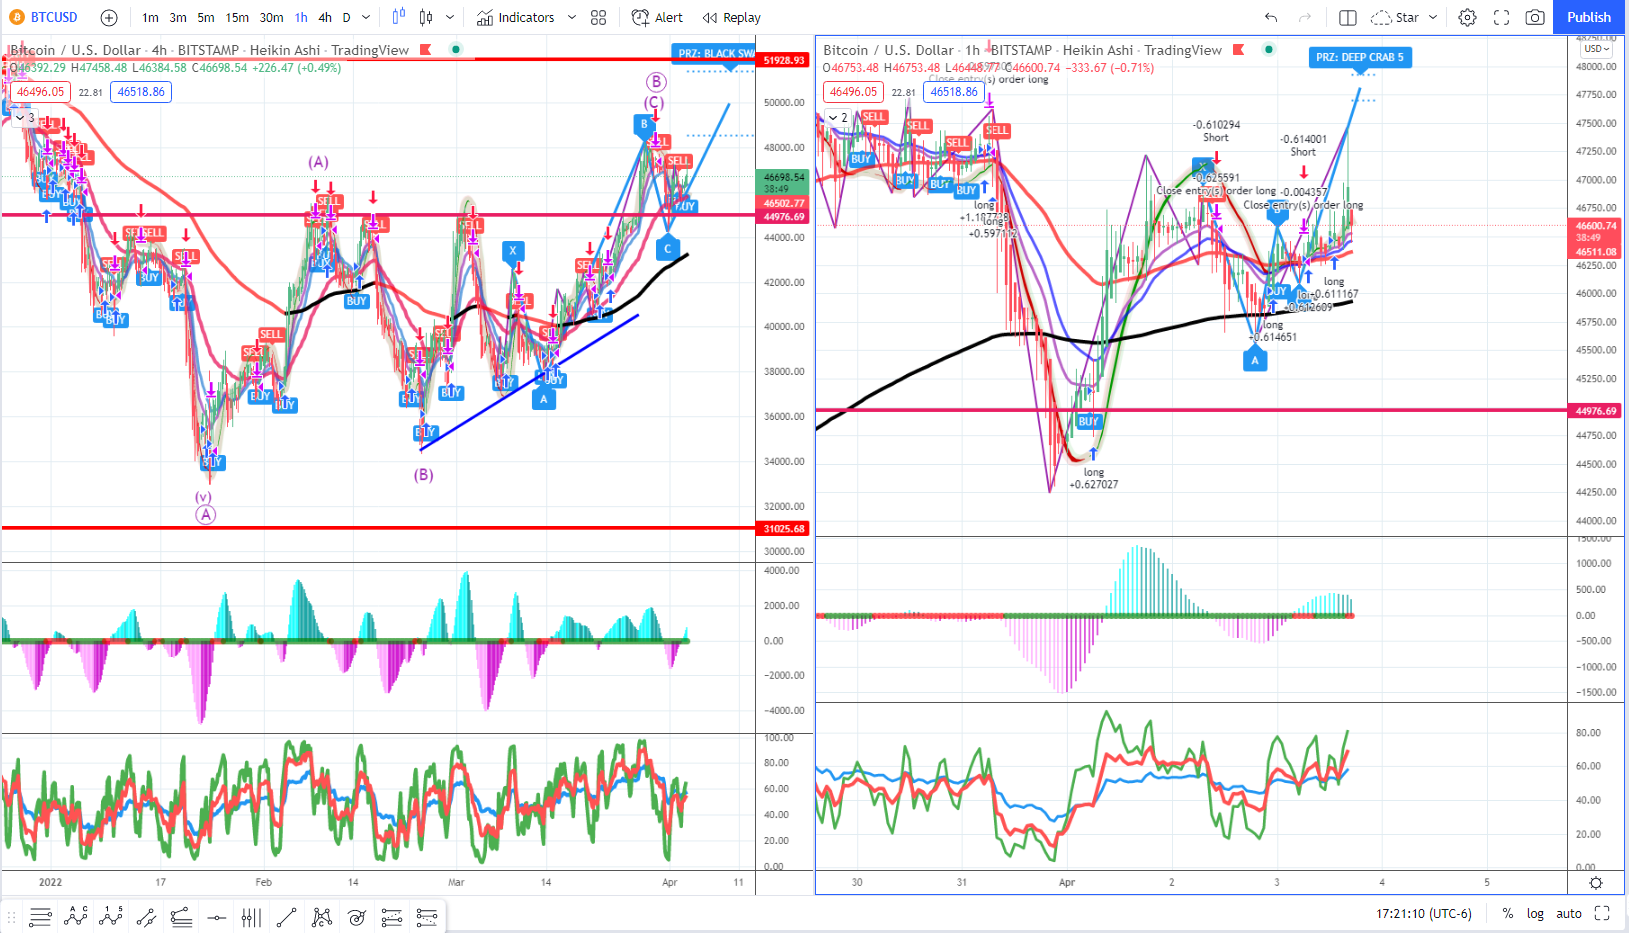Expand the chart type dropdown arrow
The image size is (1629, 933).
450,17
